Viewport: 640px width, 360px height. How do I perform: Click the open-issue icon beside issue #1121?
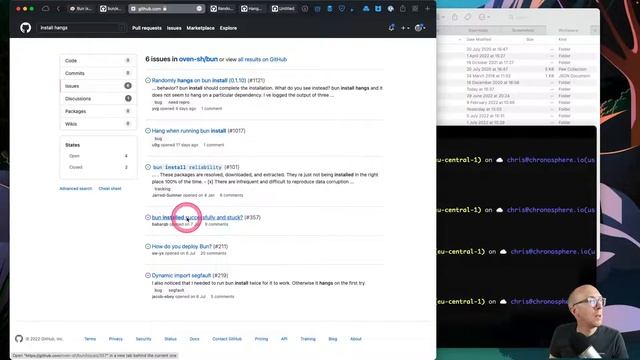(x=148, y=80)
